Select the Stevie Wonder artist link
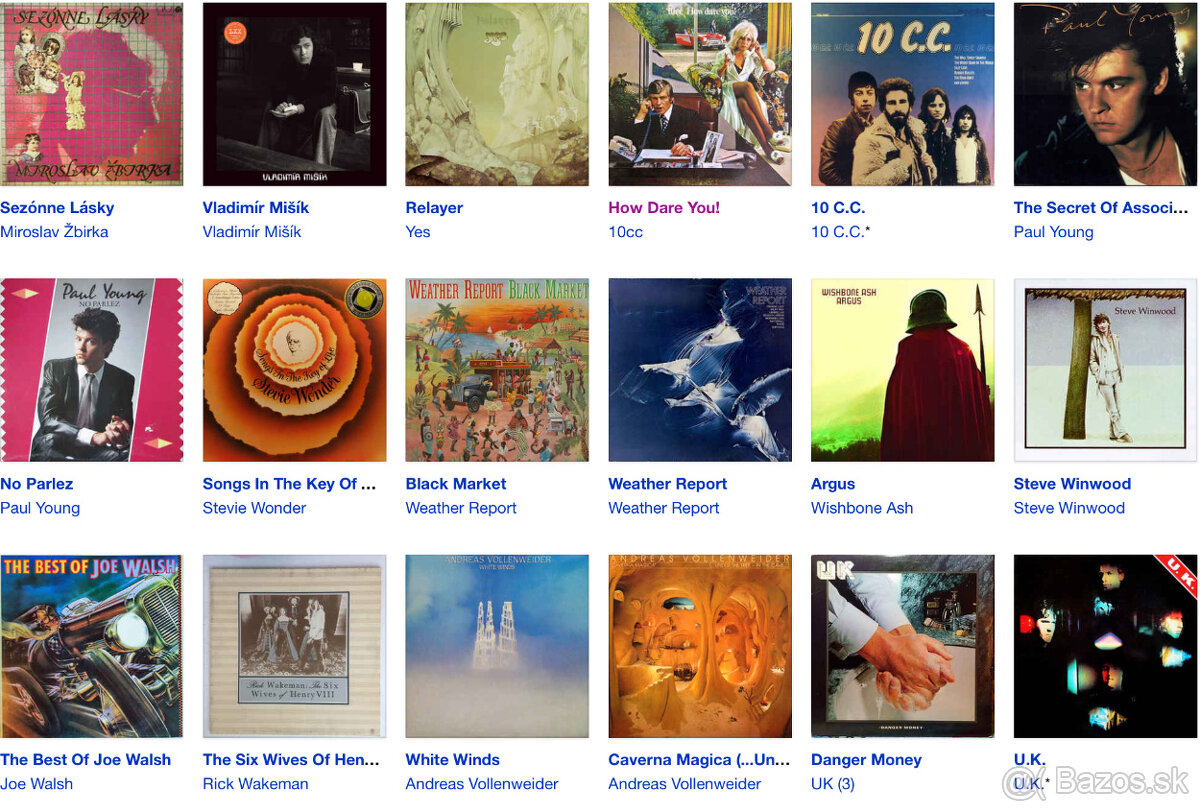This screenshot has width=1200, height=811. click(255, 508)
